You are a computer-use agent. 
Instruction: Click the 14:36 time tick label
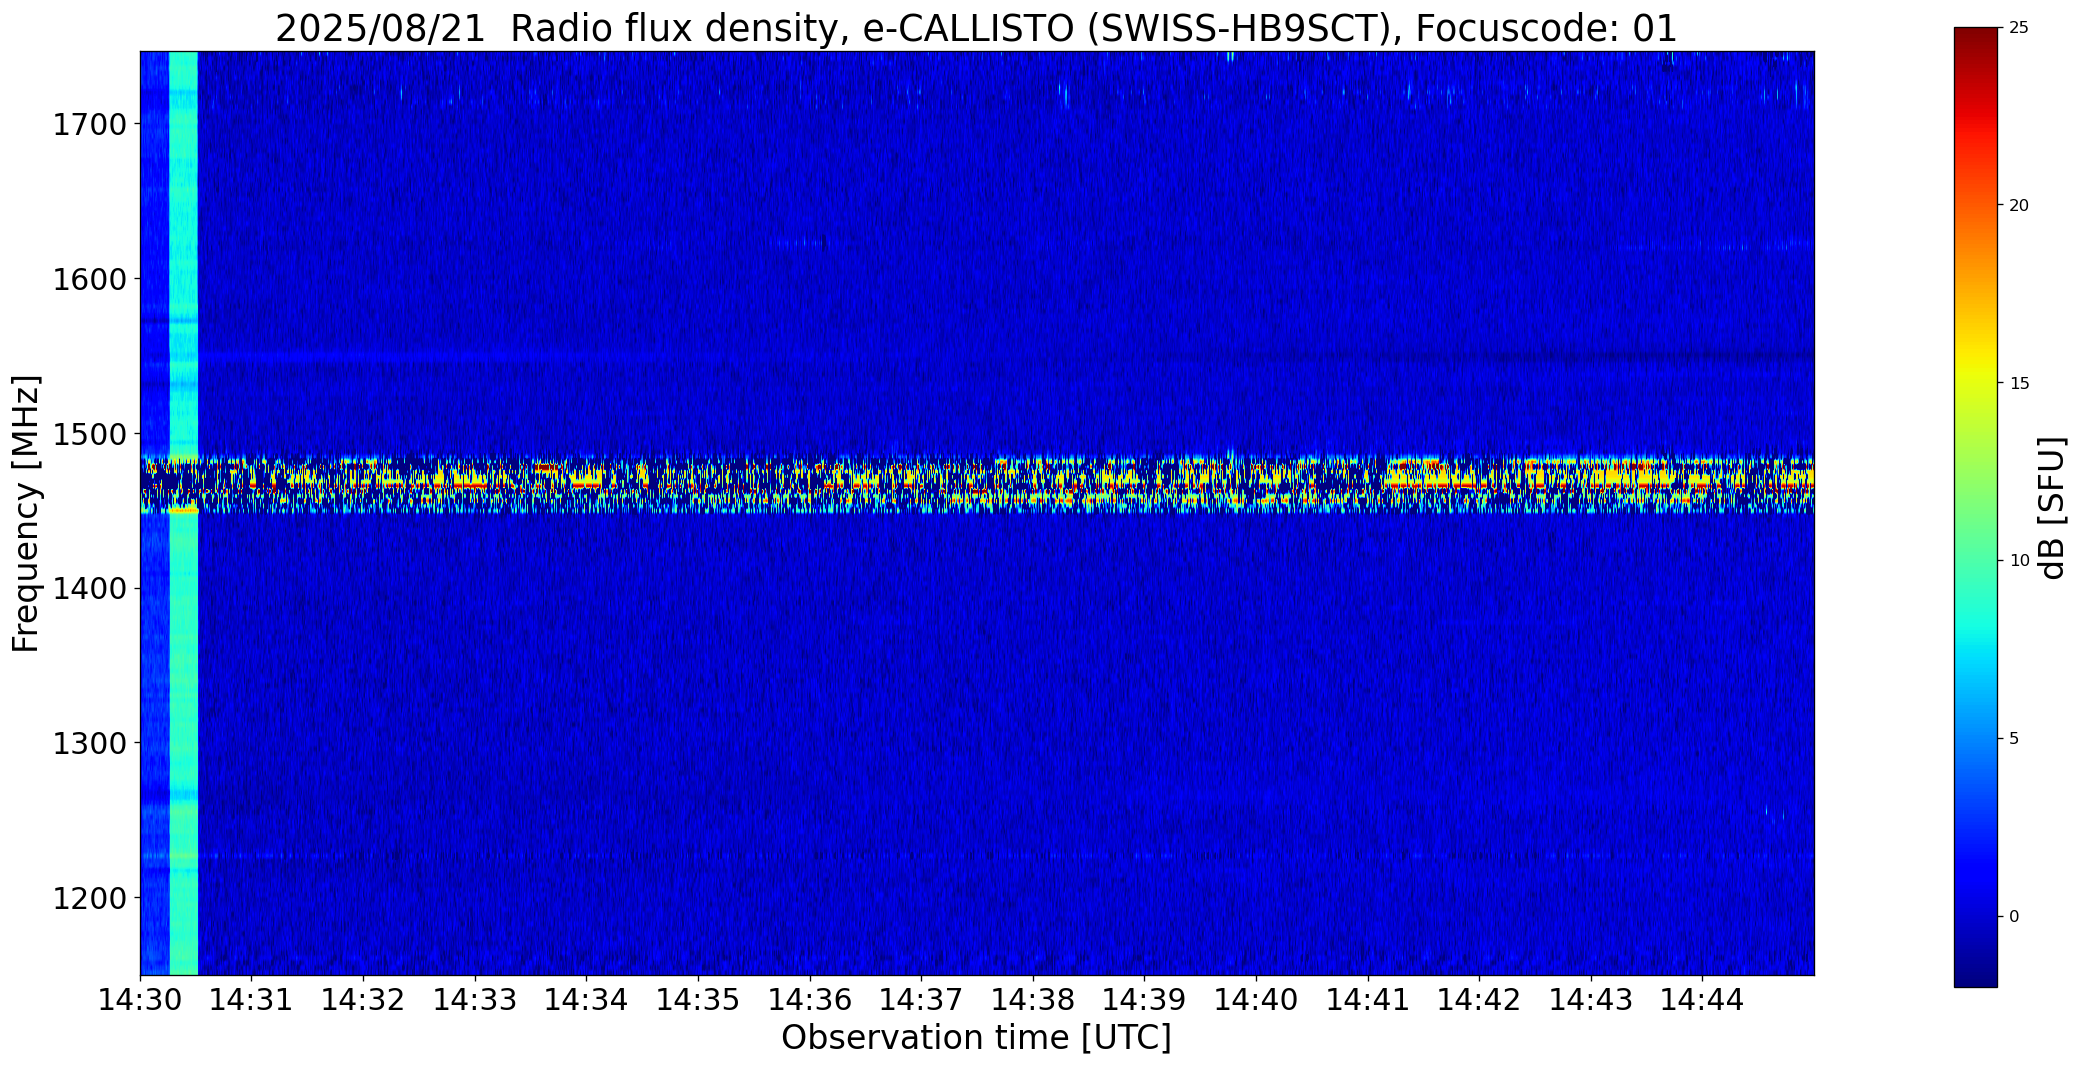[810, 999]
